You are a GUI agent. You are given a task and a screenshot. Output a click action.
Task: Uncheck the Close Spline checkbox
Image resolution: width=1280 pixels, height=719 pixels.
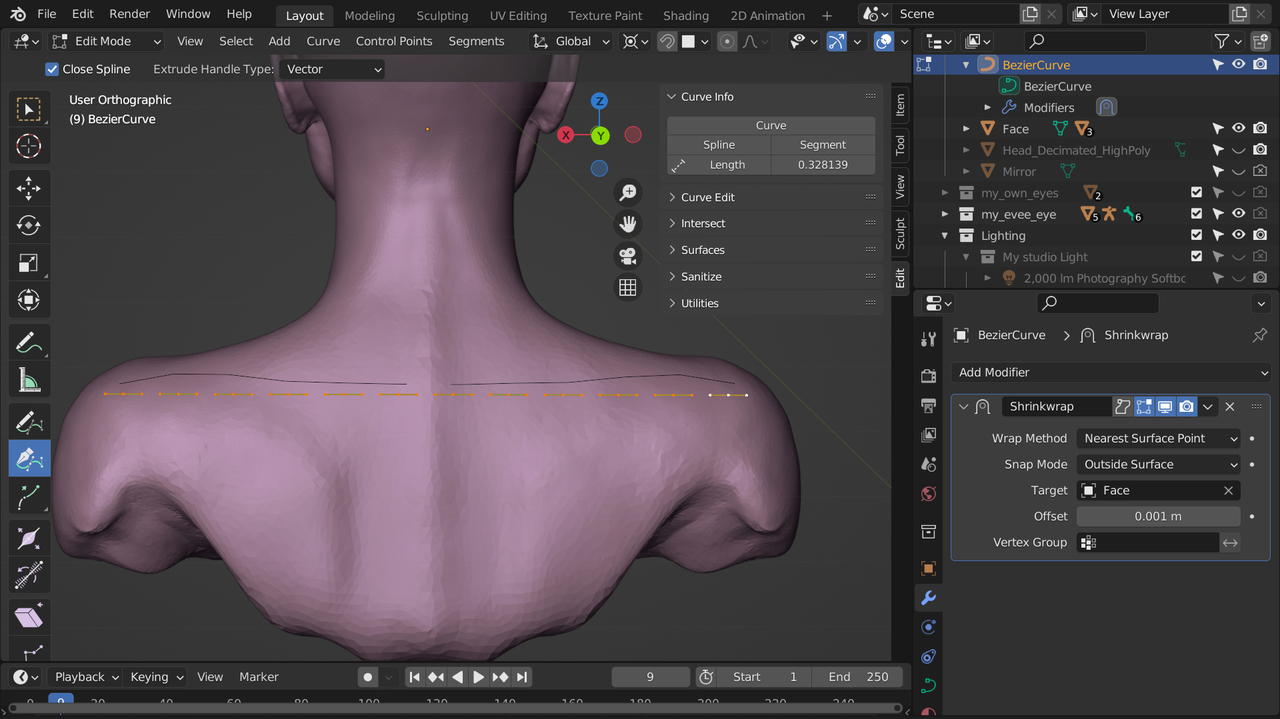[x=52, y=69]
